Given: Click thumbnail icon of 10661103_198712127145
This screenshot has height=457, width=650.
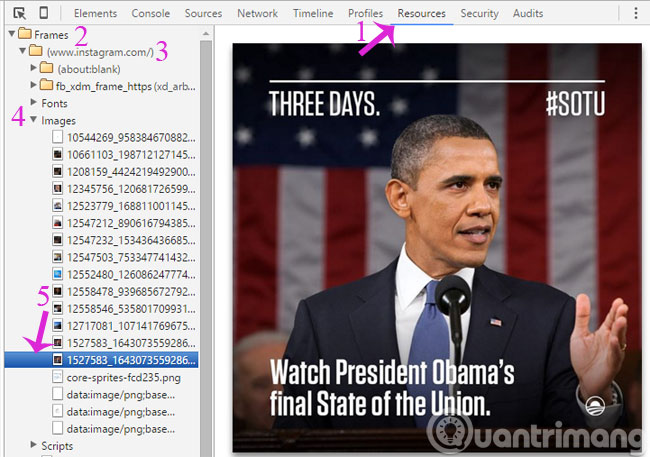Looking at the screenshot, I should pos(58,154).
